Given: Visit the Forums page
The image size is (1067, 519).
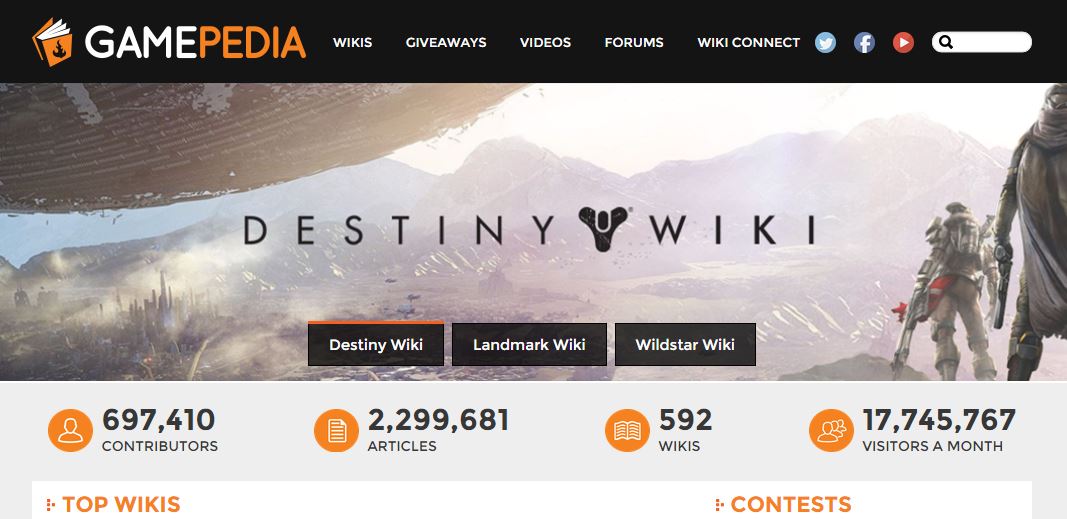Looking at the screenshot, I should click(x=634, y=42).
